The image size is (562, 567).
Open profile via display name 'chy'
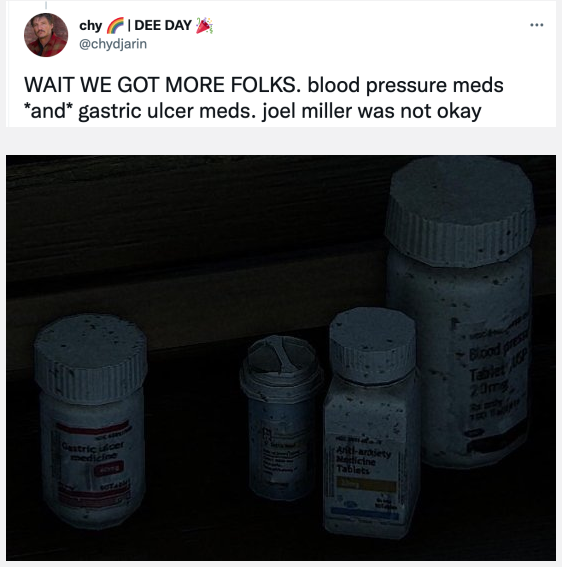click(x=91, y=26)
